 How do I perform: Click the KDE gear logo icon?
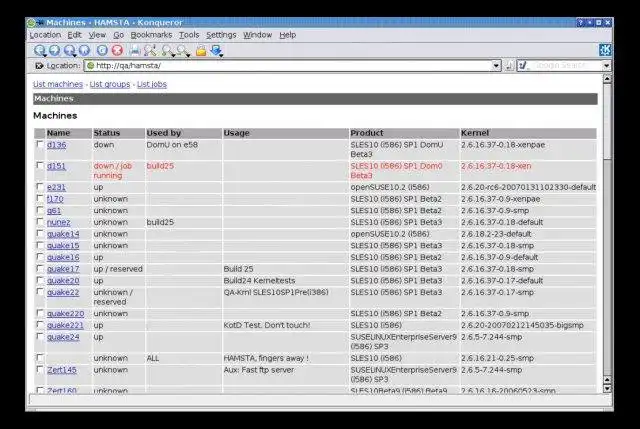coord(605,50)
